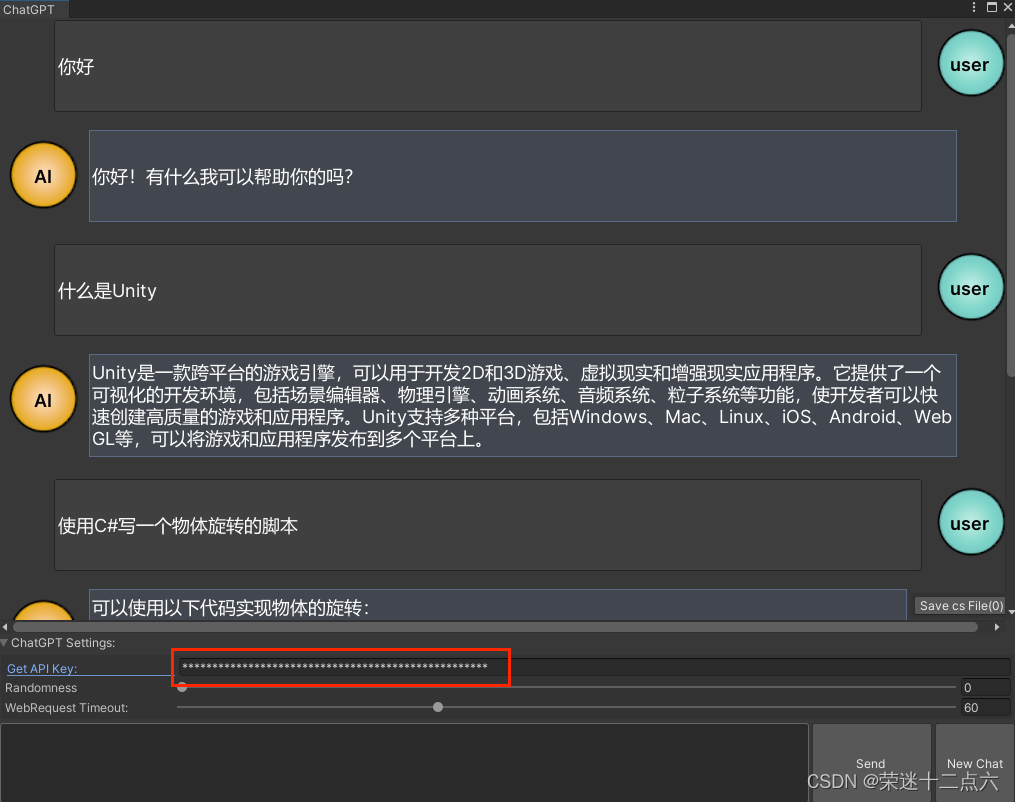The image size is (1015, 802).
Task: Click the AI avatar beside Unity engine explanation
Action: coord(43,399)
